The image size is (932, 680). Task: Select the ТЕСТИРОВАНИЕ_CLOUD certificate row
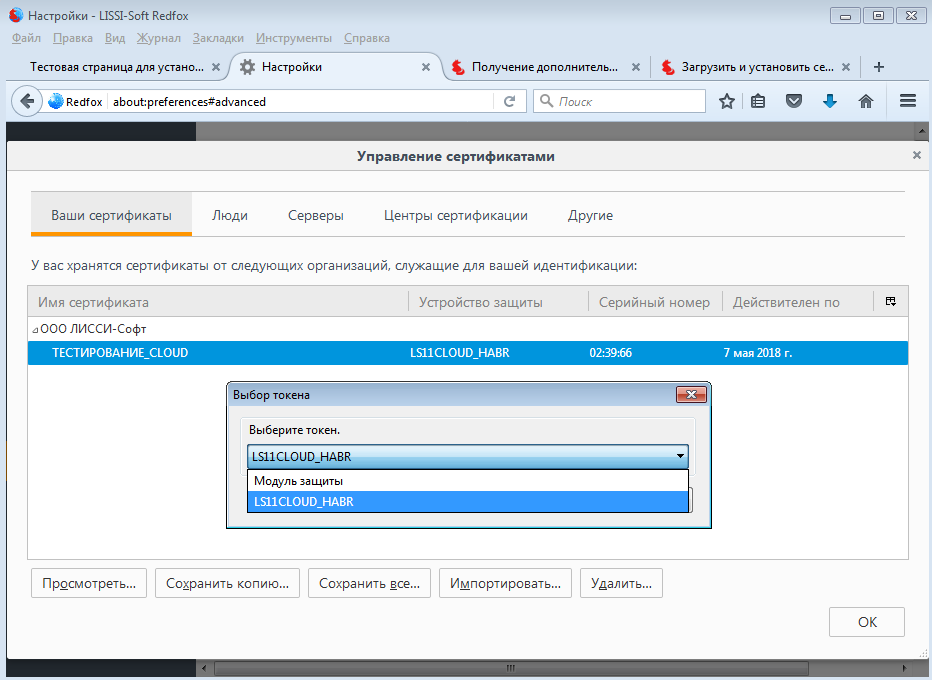coord(468,352)
